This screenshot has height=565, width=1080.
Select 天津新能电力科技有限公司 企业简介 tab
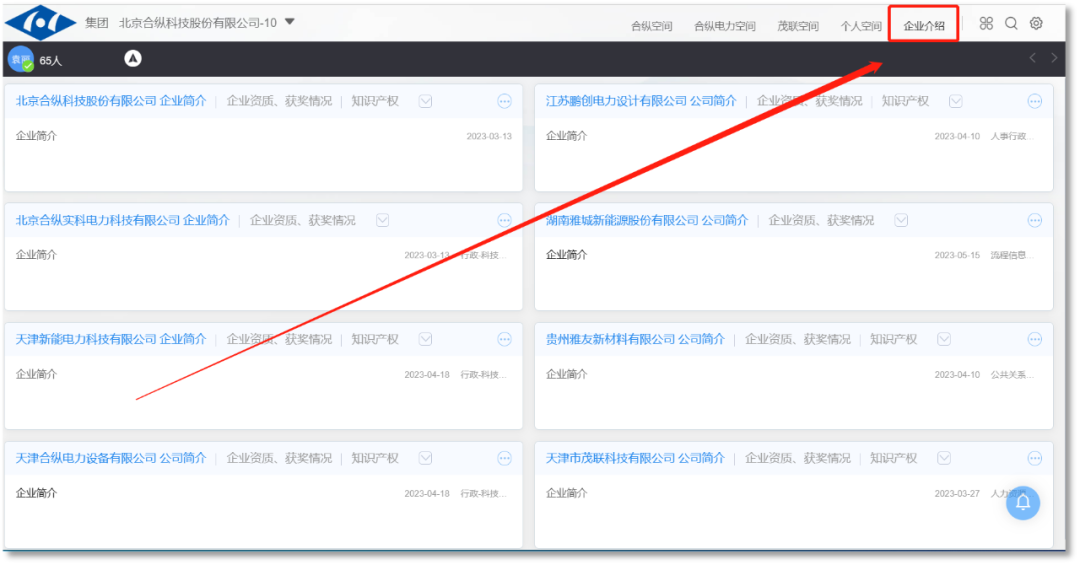(111, 339)
